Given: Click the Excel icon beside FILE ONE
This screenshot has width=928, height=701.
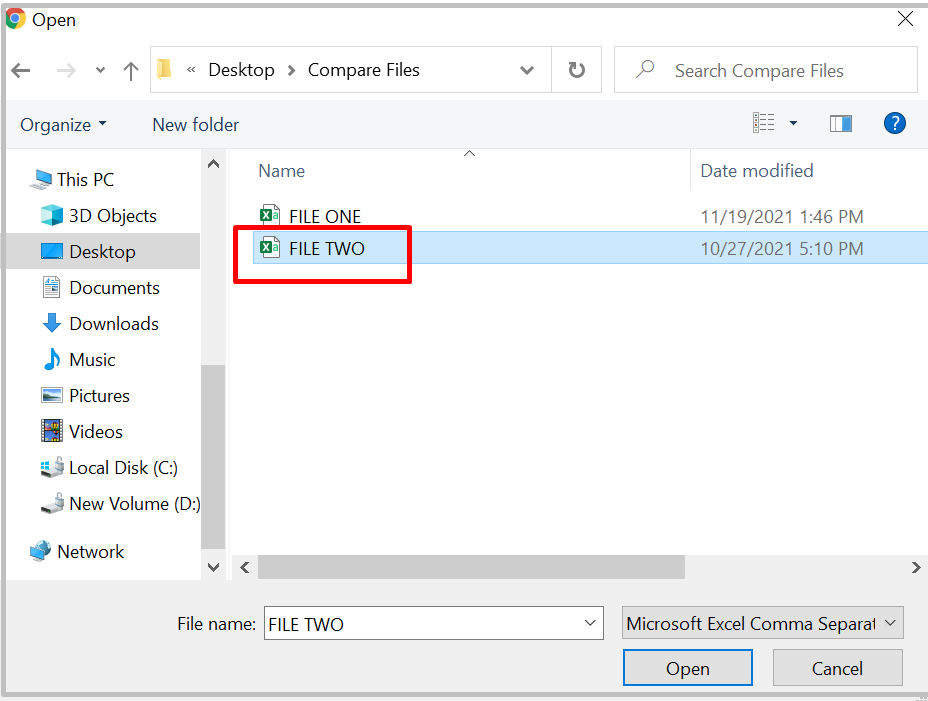Looking at the screenshot, I should click(x=269, y=215).
